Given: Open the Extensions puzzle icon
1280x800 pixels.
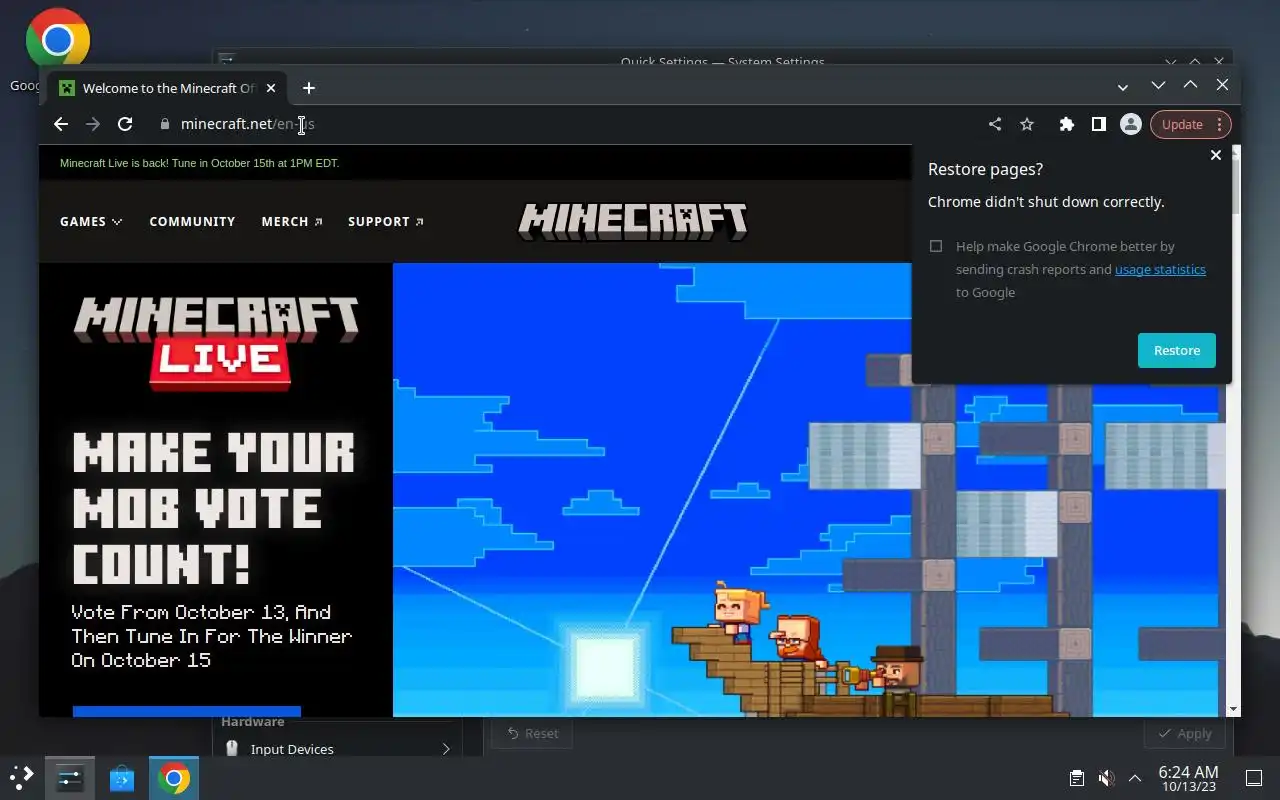Looking at the screenshot, I should 1067,124.
